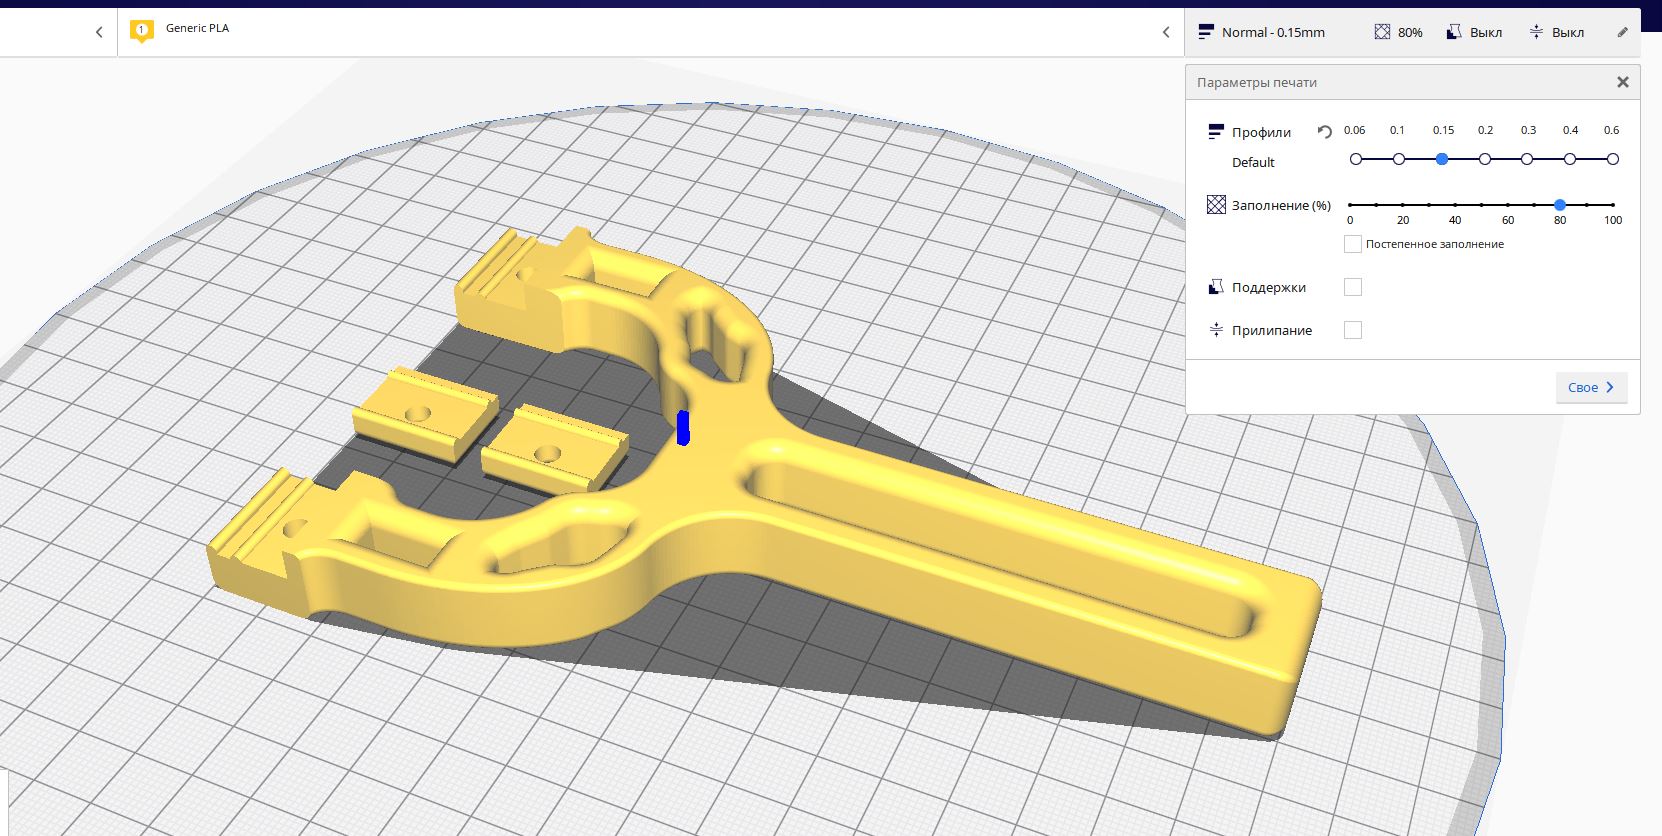Click the support icon in header bar
The image size is (1662, 836).
[1454, 32]
